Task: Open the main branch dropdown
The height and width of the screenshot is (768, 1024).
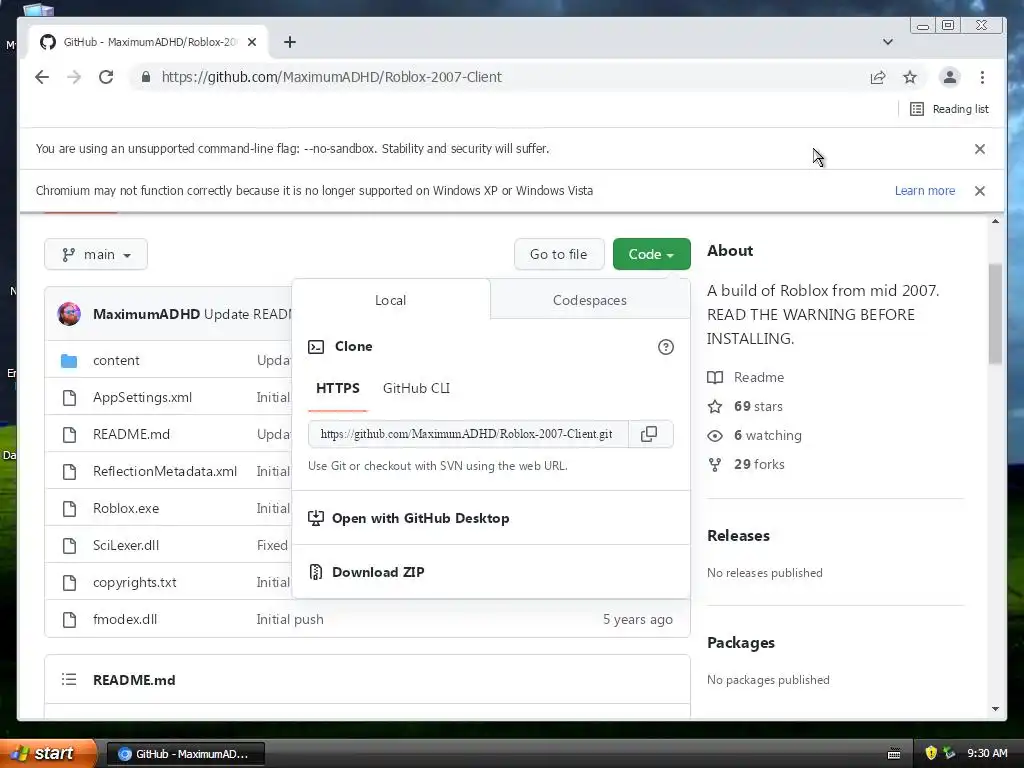Action: [x=96, y=254]
